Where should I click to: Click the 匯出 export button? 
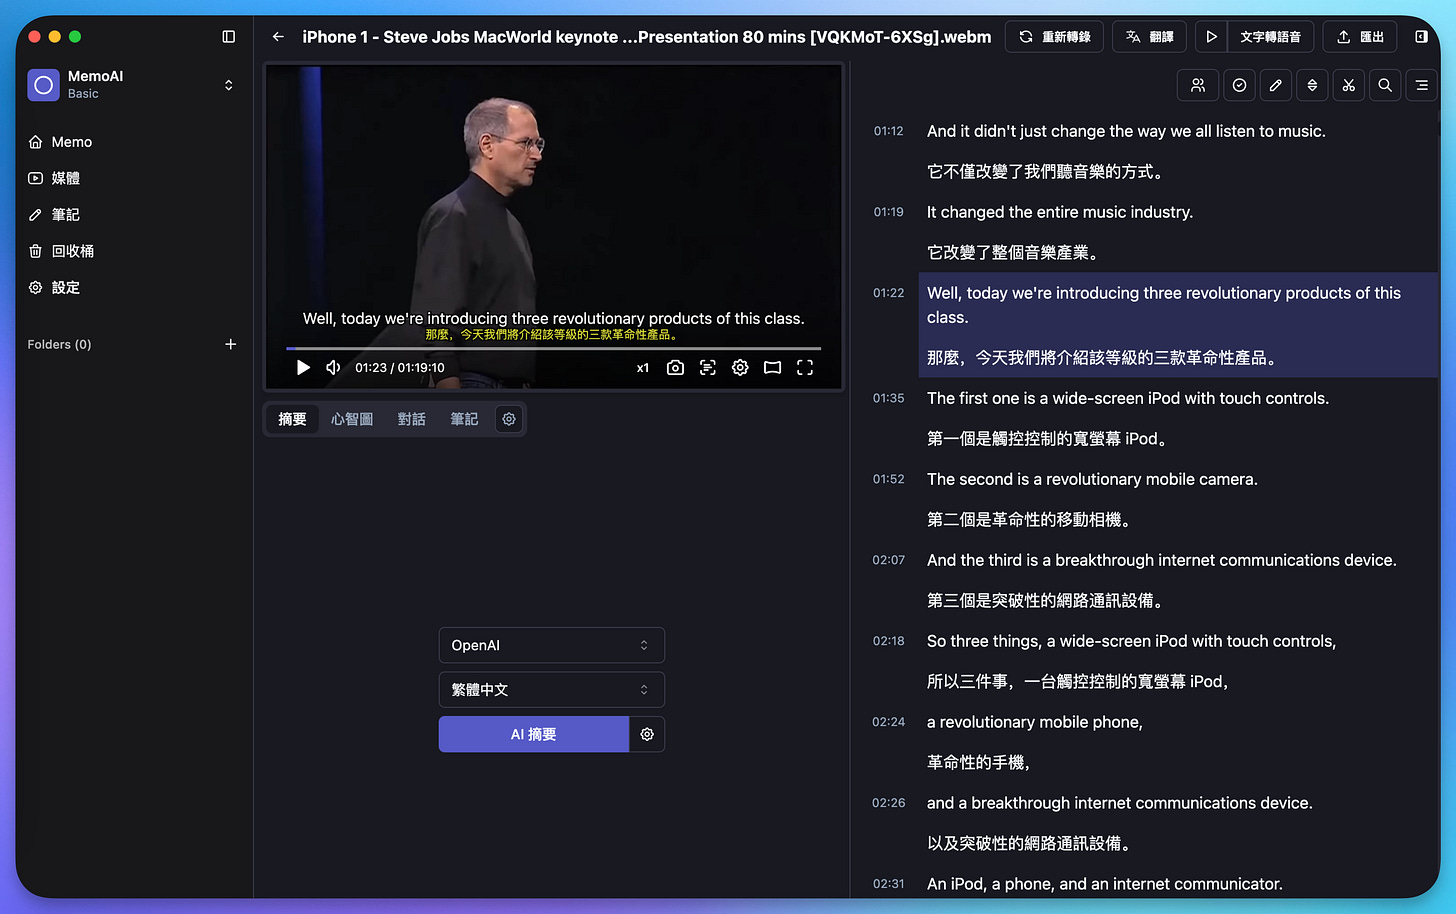click(x=1360, y=37)
